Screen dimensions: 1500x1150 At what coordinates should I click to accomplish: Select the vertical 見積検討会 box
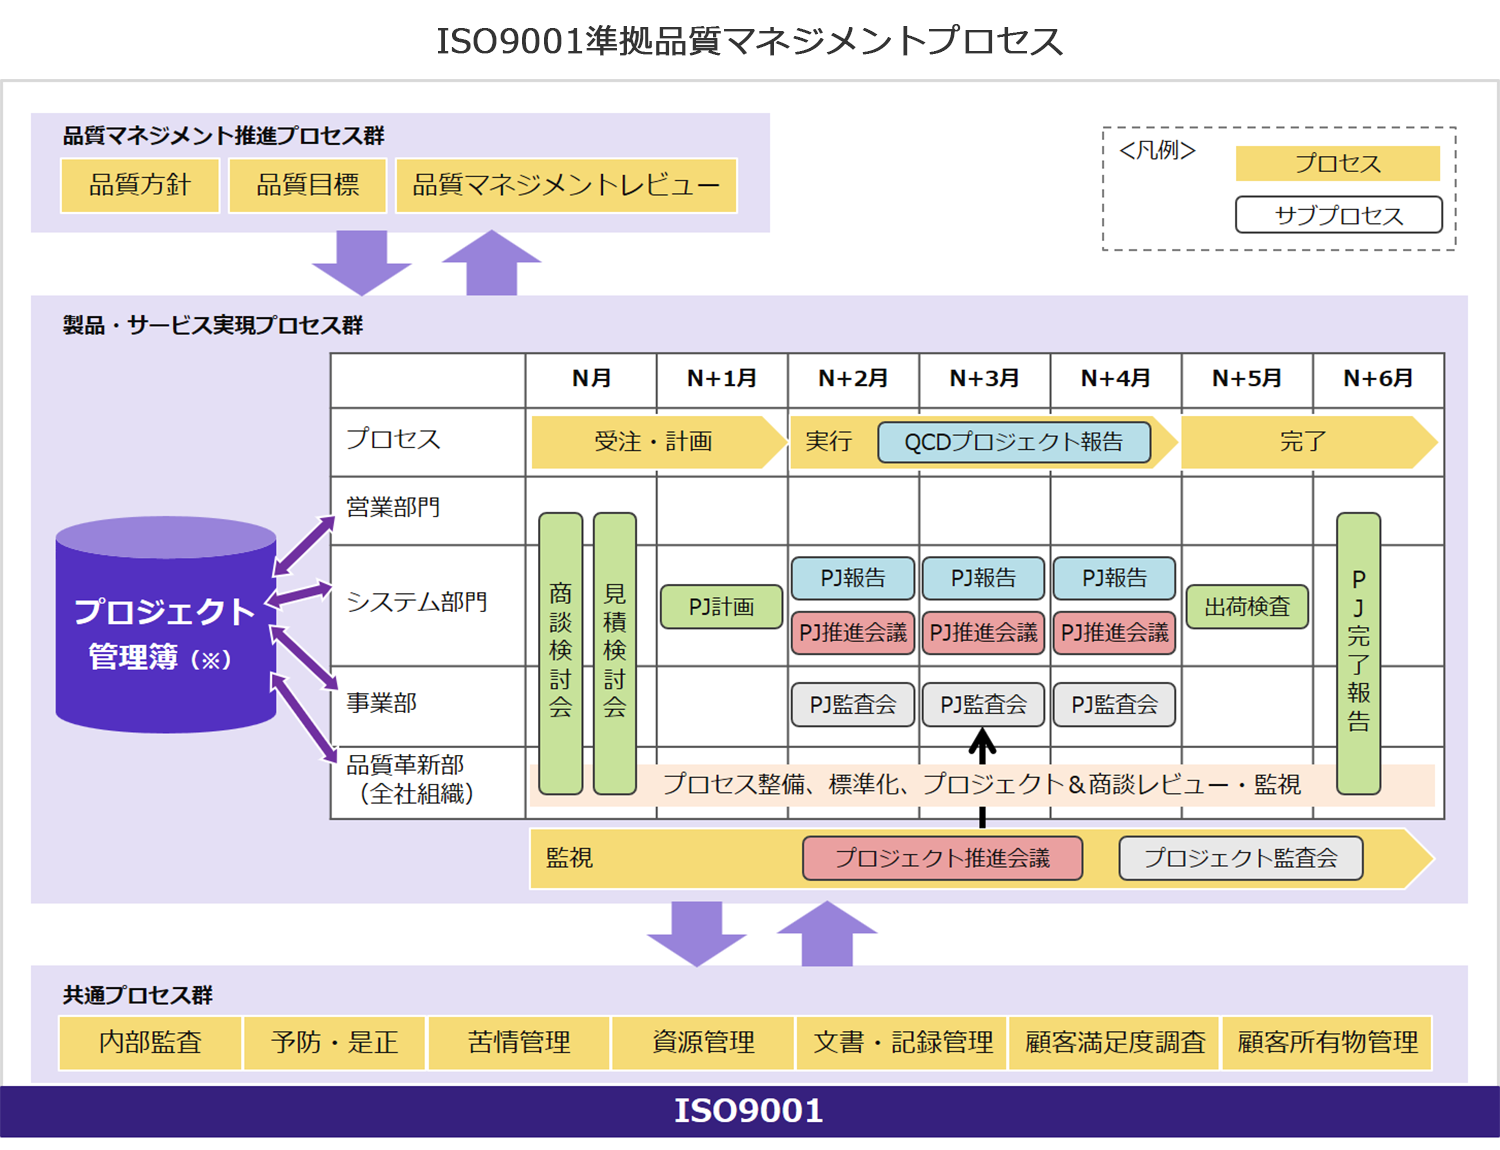pyautogui.click(x=615, y=653)
